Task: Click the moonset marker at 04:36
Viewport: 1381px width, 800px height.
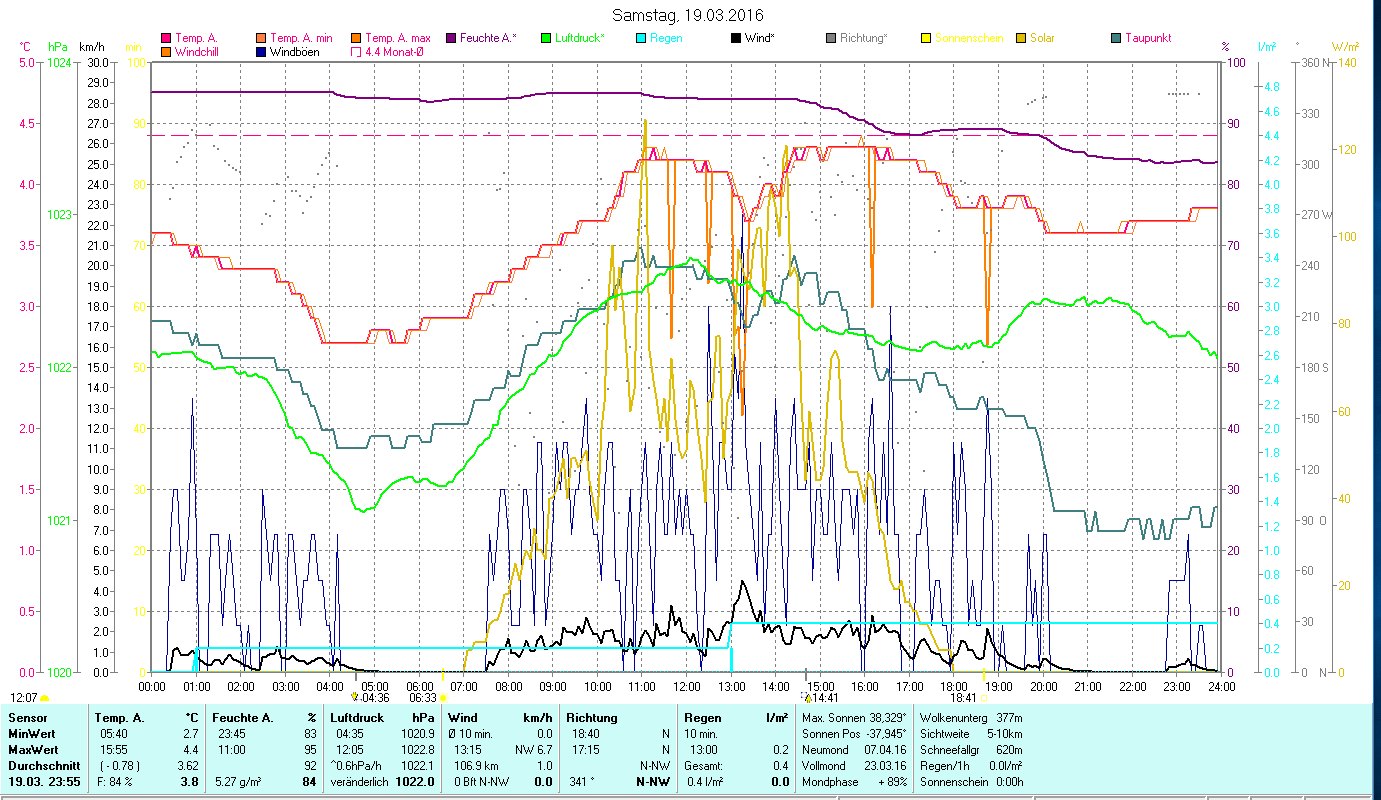Action: [354, 696]
